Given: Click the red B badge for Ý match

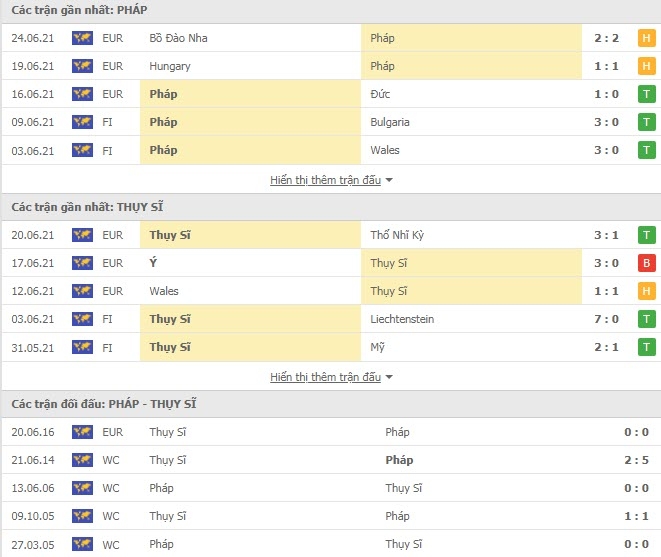Looking at the screenshot, I should coord(646,263).
